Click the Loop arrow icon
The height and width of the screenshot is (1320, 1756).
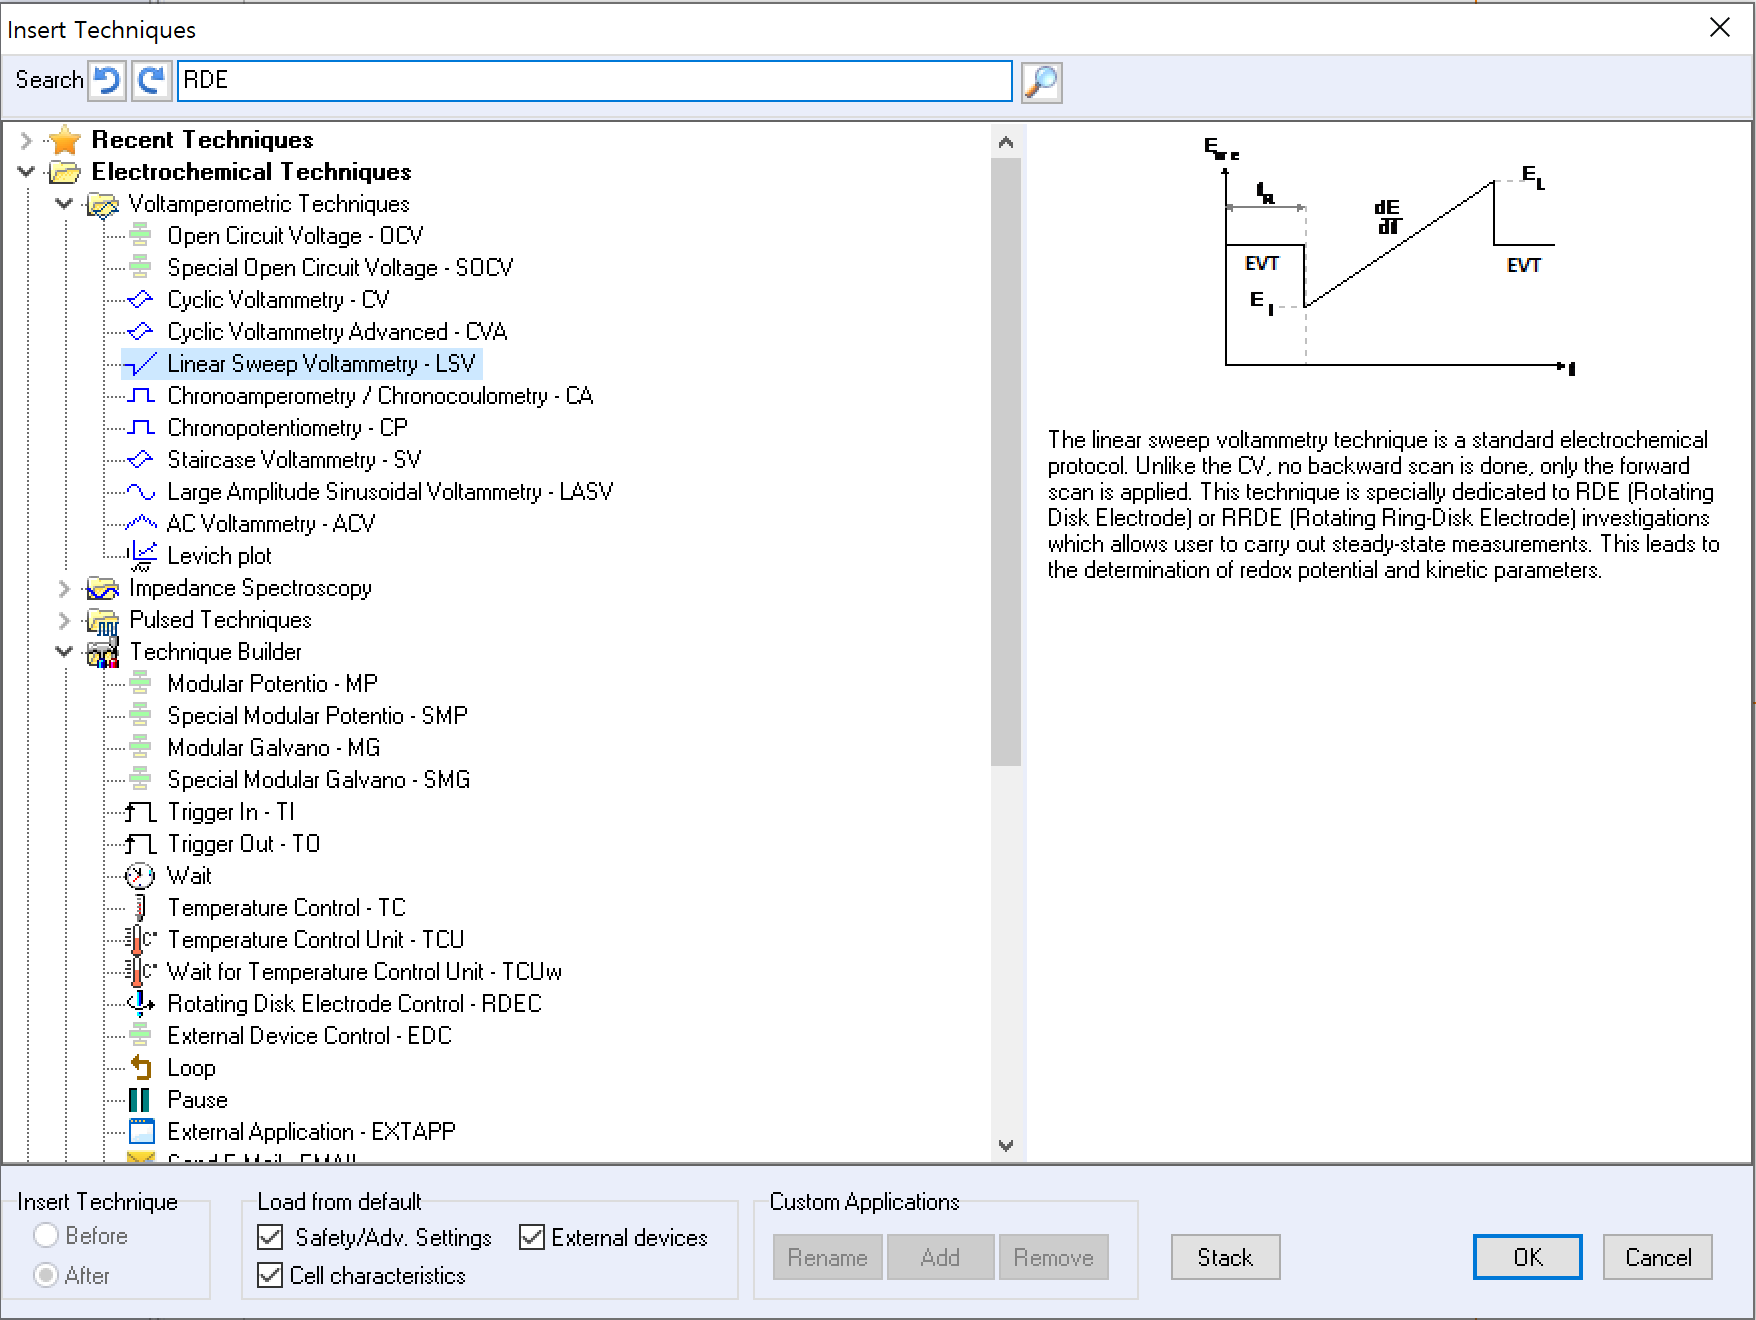pos(141,1068)
